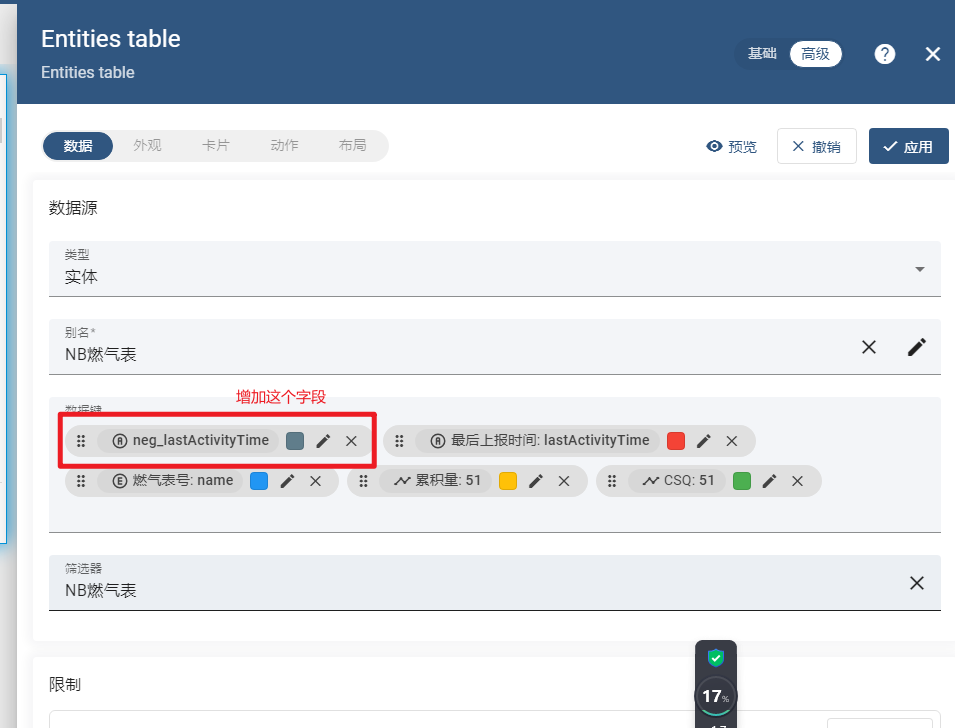Click the 预览 preview button
This screenshot has width=955, height=728.
[x=731, y=146]
